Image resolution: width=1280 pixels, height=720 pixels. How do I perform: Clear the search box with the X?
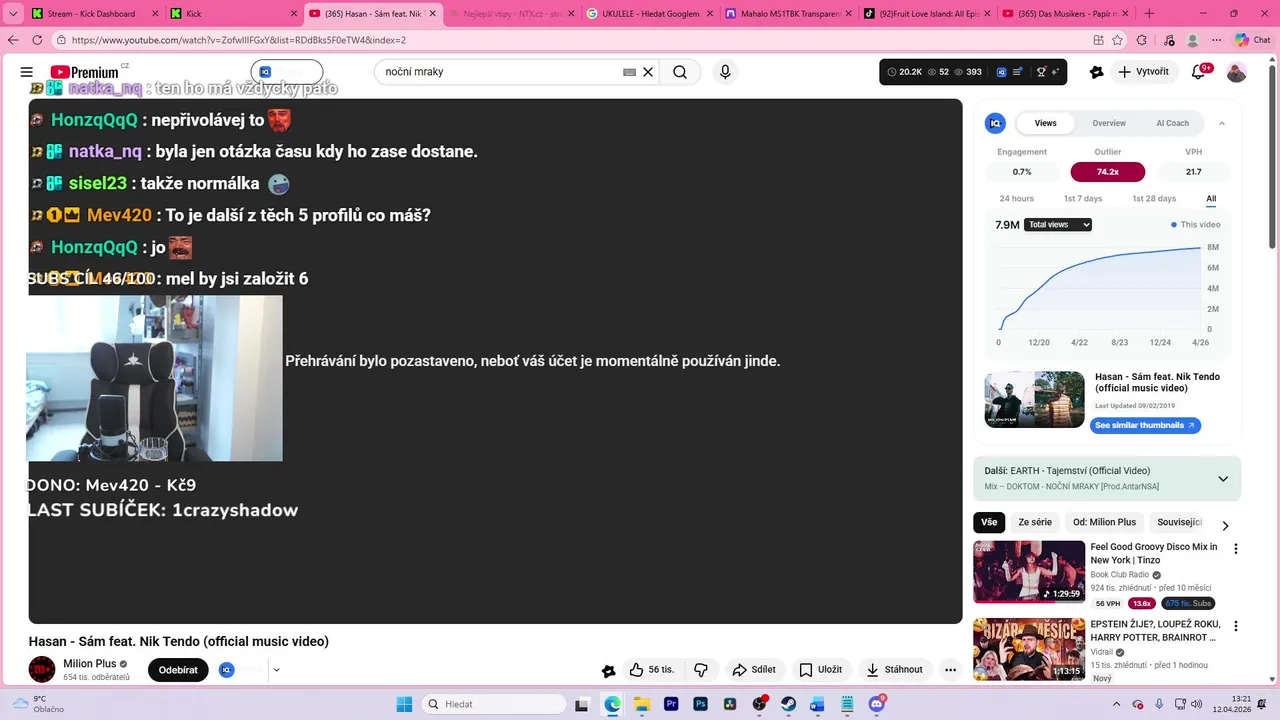click(648, 72)
